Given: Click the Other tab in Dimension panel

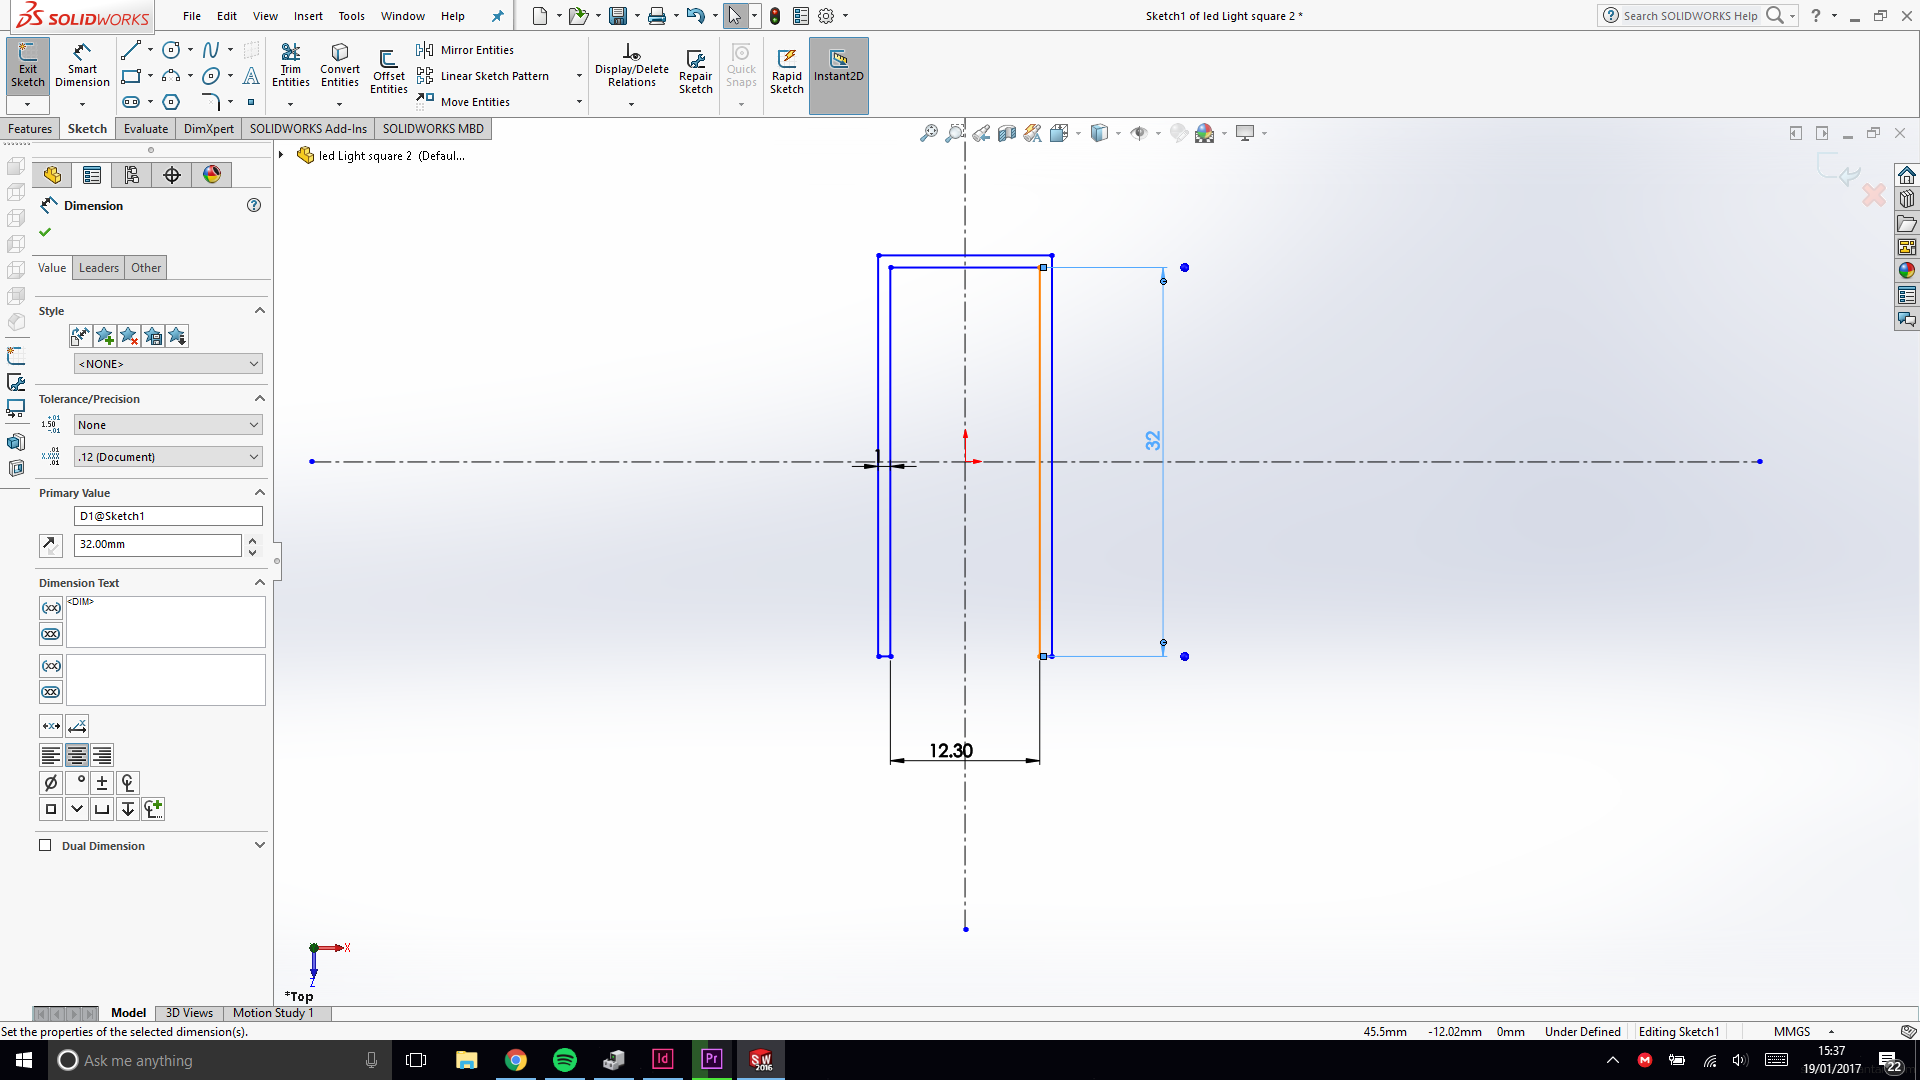Looking at the screenshot, I should pyautogui.click(x=146, y=268).
